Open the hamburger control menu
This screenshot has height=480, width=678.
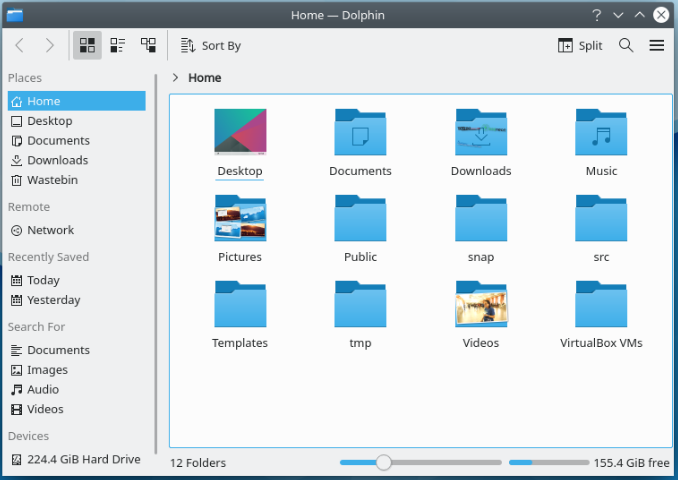[x=657, y=45]
